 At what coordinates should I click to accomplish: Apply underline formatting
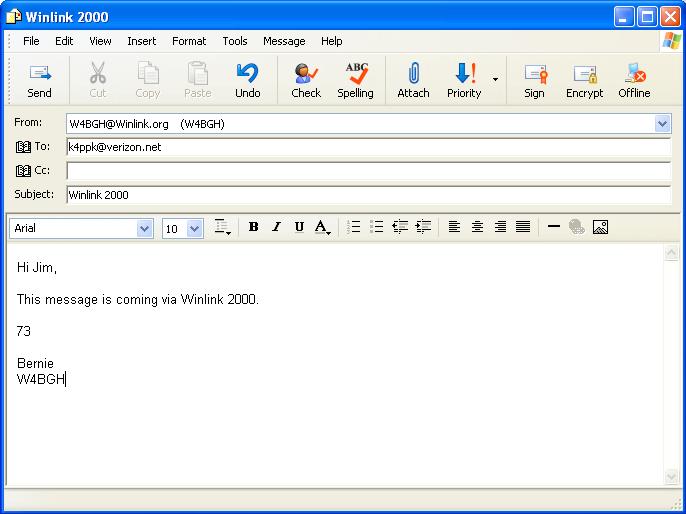click(x=299, y=227)
